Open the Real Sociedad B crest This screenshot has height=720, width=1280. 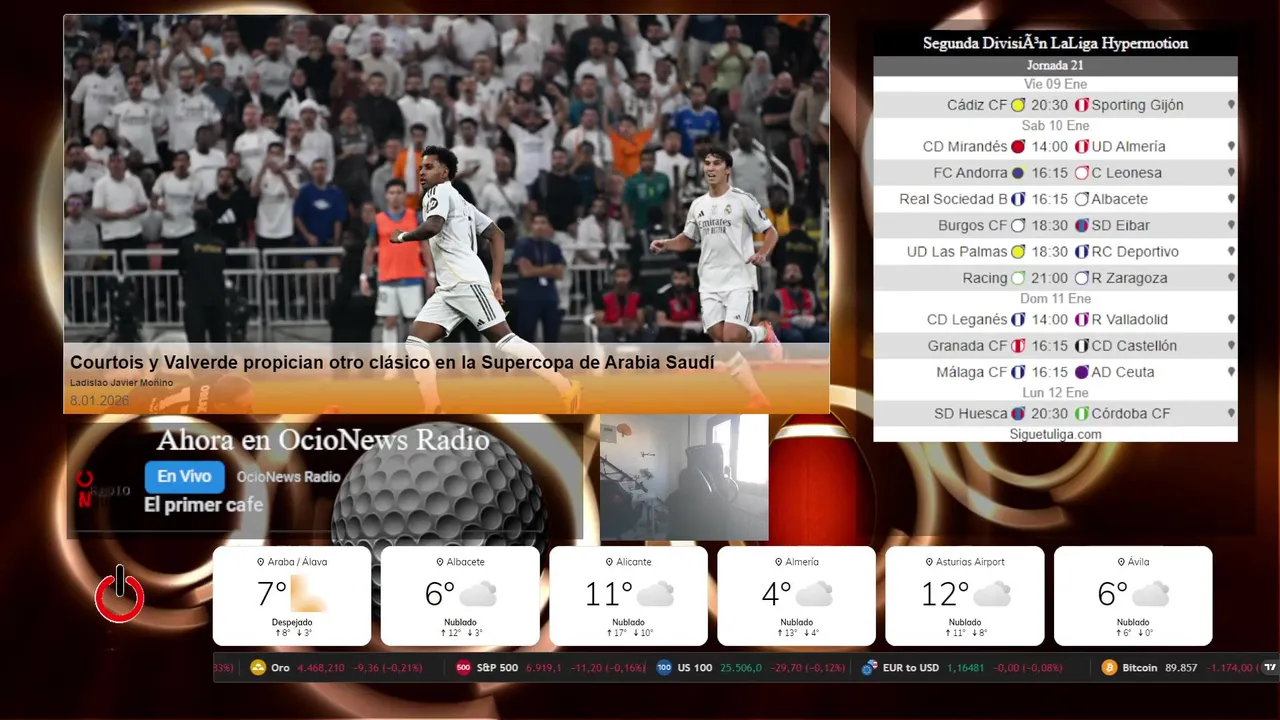coord(1018,199)
